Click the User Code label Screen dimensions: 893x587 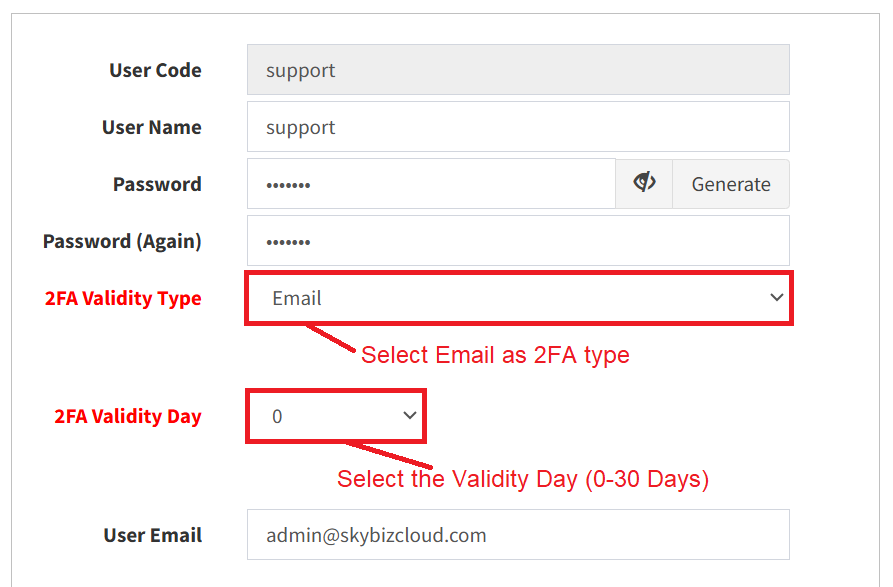pos(155,70)
